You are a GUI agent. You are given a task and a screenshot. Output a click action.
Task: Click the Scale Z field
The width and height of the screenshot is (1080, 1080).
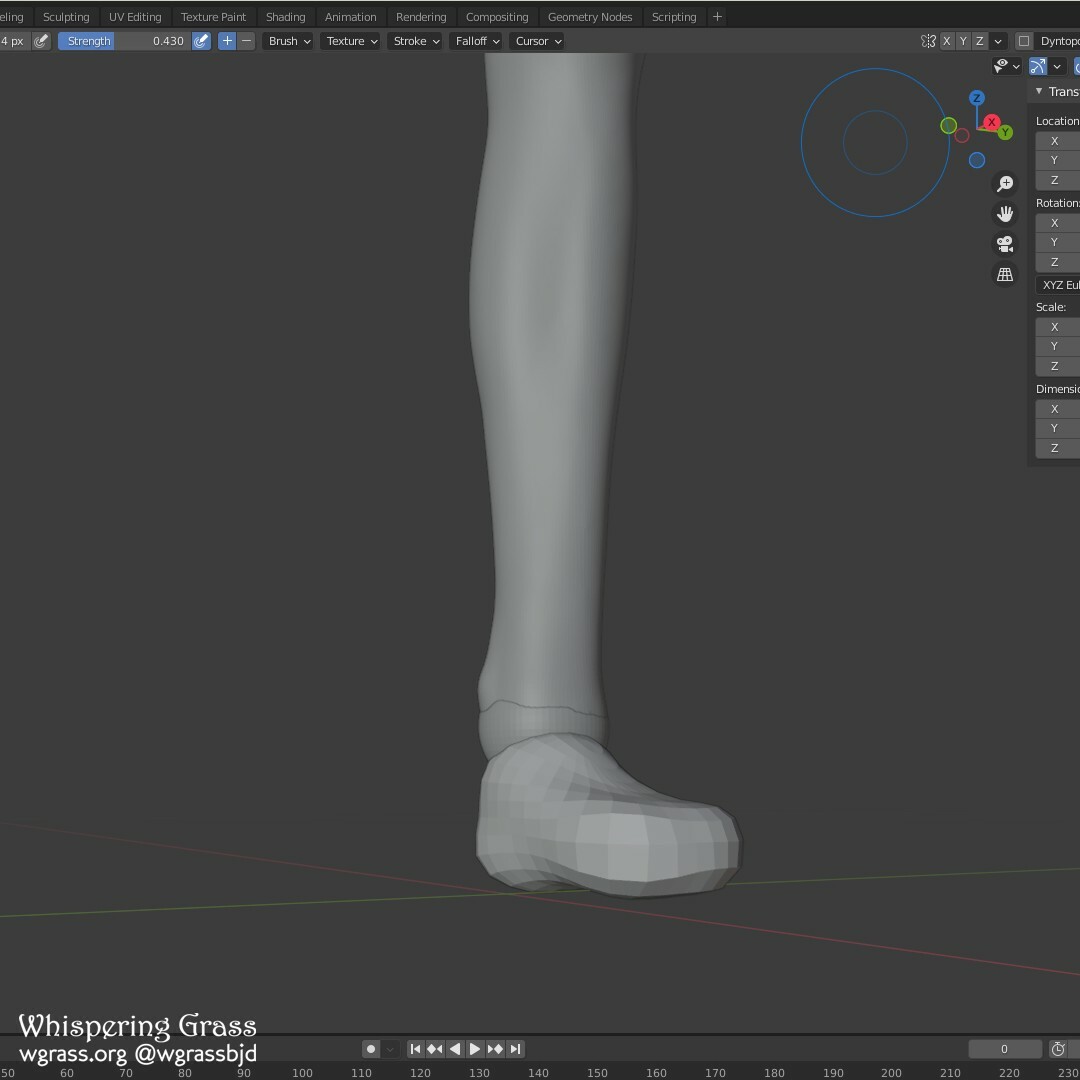coord(1058,366)
